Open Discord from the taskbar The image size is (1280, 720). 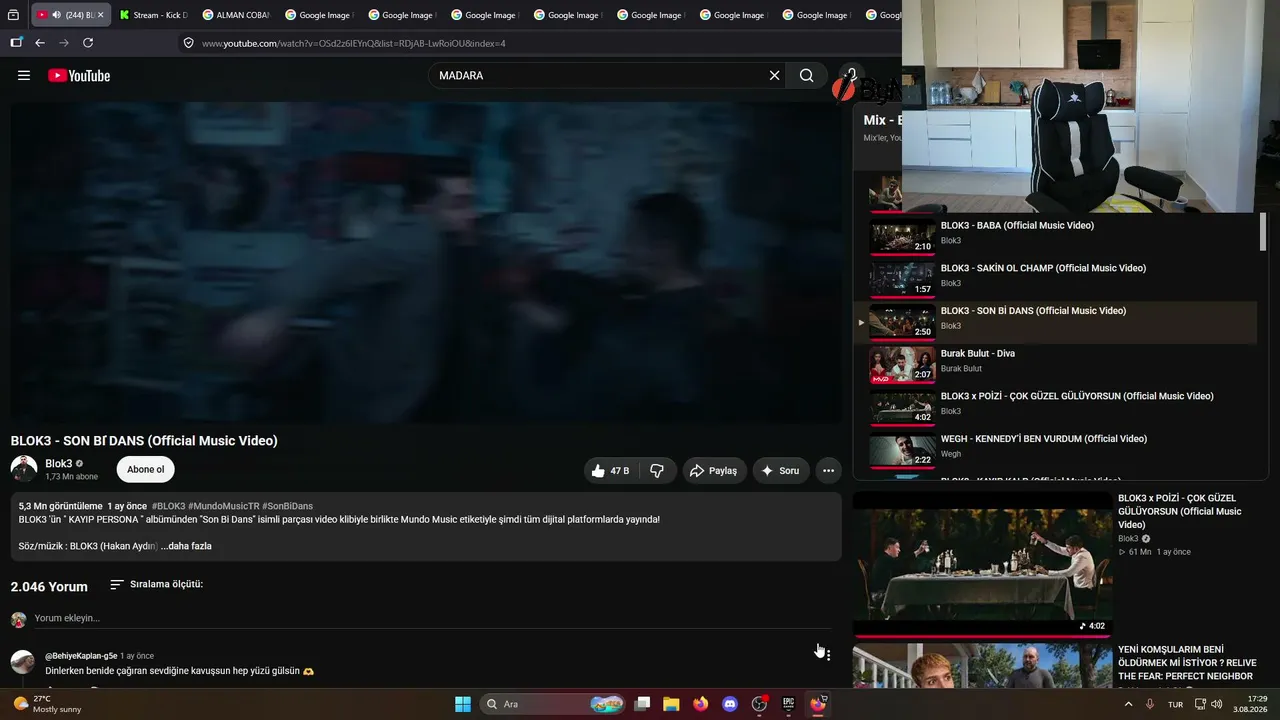coord(729,704)
